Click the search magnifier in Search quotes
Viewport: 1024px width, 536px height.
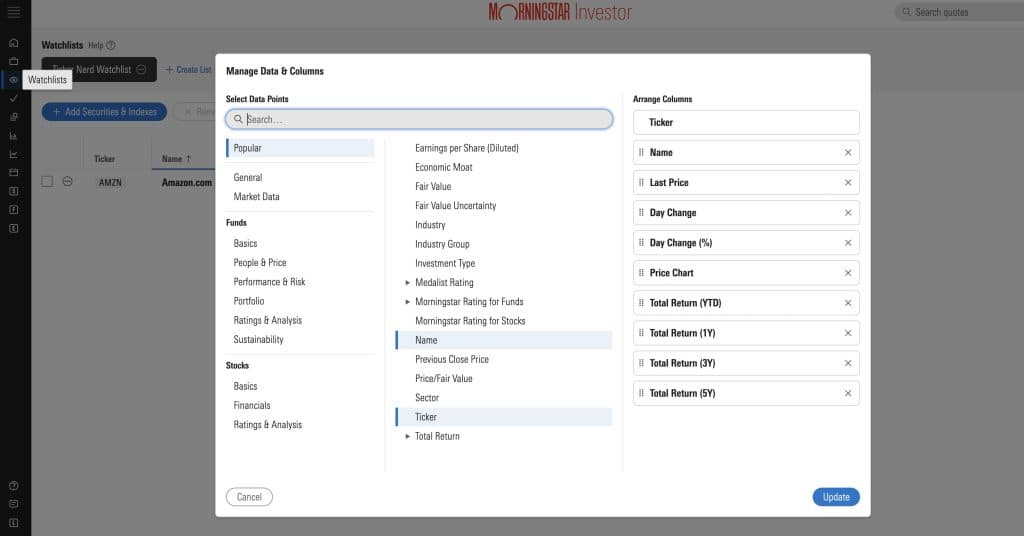click(x=906, y=12)
